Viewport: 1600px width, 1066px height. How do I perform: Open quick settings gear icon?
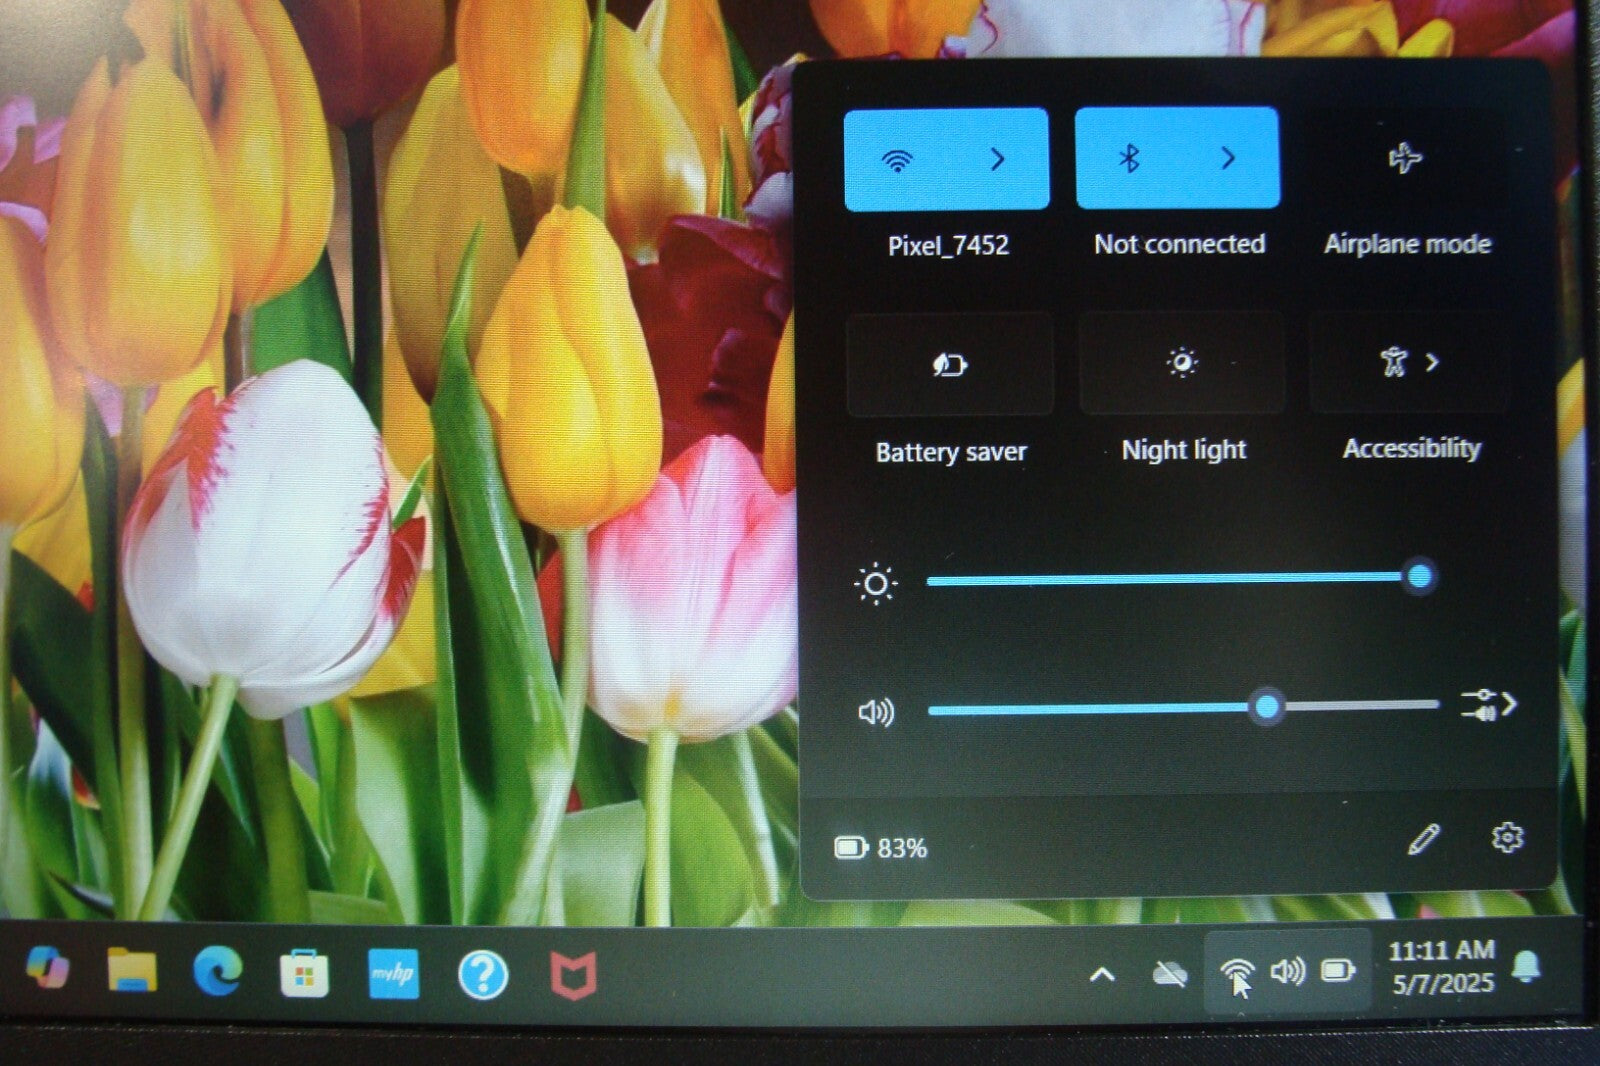[x=1507, y=838]
